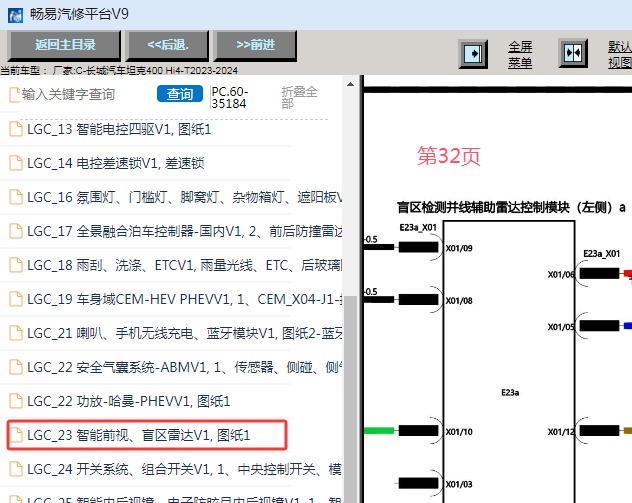
Task: Focus the 输入关键字查询 search field
Action: pyautogui.click(x=68, y=94)
